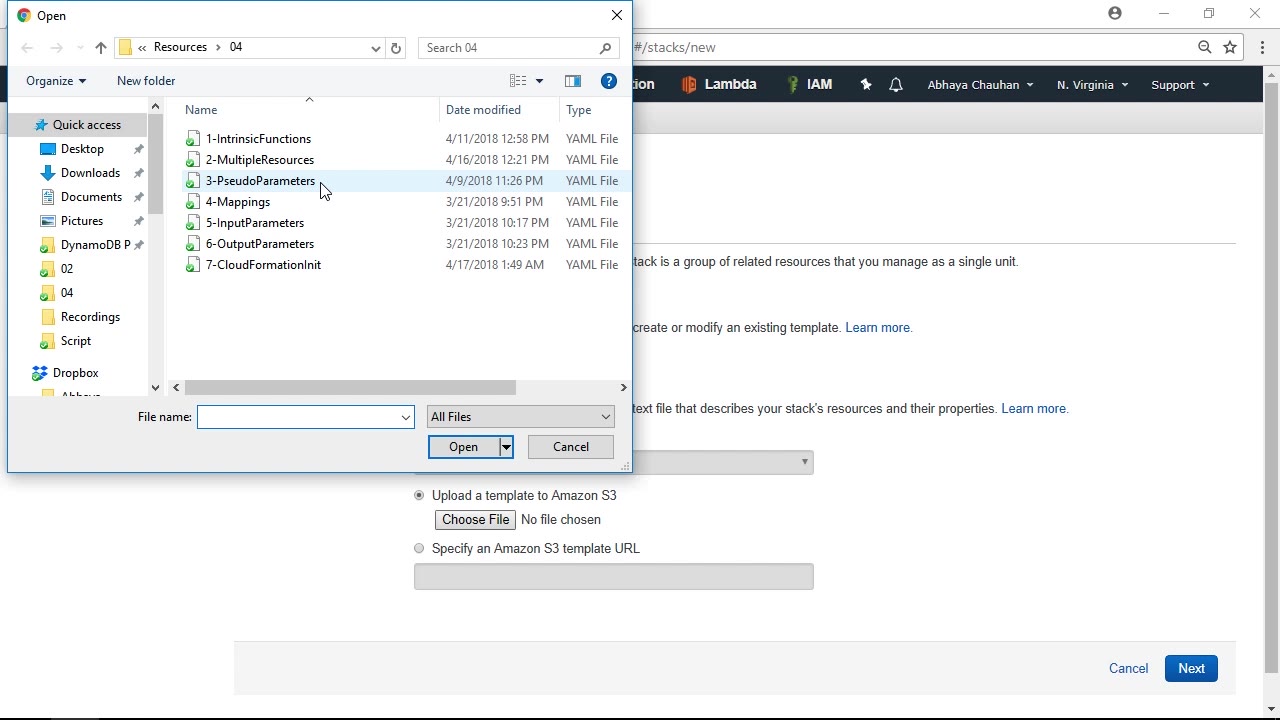Click New folder in the toolbar
The image size is (1280, 720).
click(146, 81)
